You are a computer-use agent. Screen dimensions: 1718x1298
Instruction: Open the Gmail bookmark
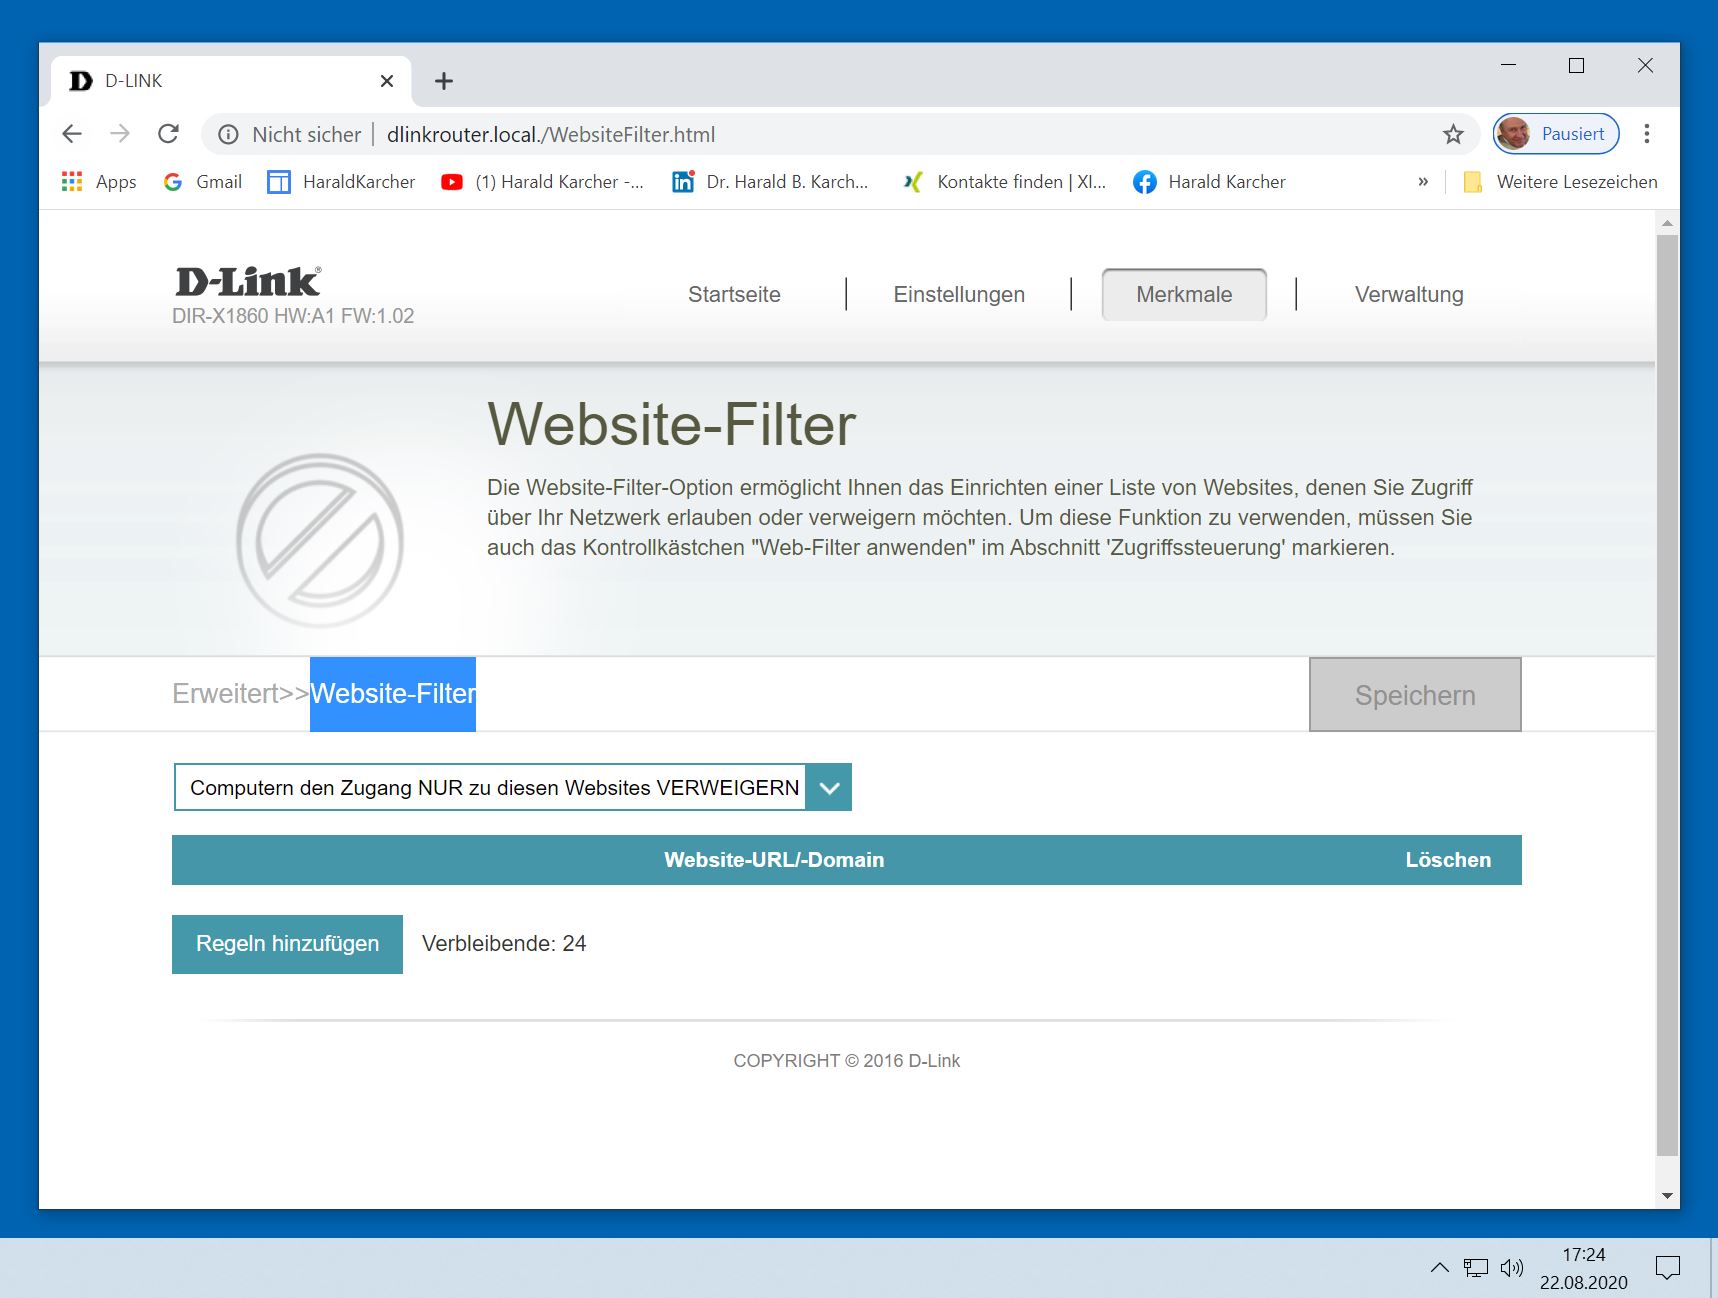click(x=203, y=182)
